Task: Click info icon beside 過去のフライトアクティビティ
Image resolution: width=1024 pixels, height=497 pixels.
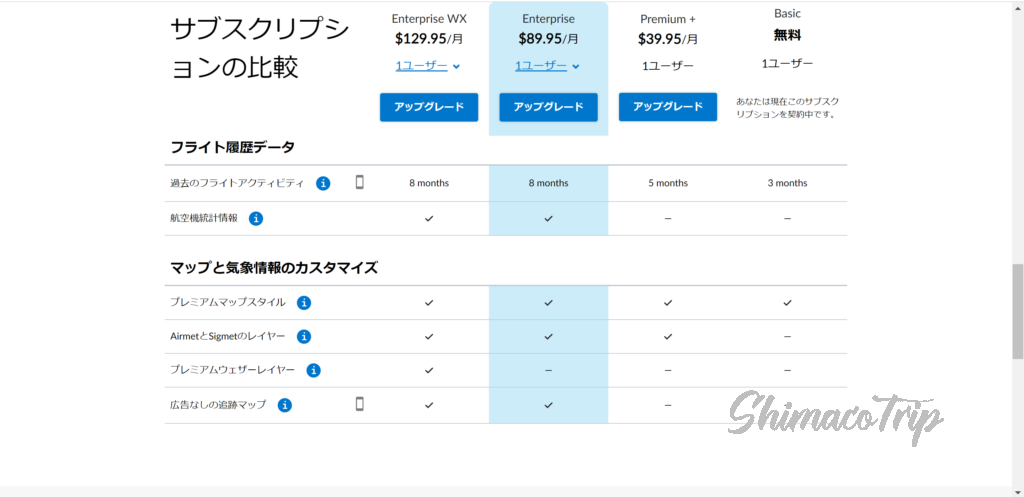Action: coord(323,183)
